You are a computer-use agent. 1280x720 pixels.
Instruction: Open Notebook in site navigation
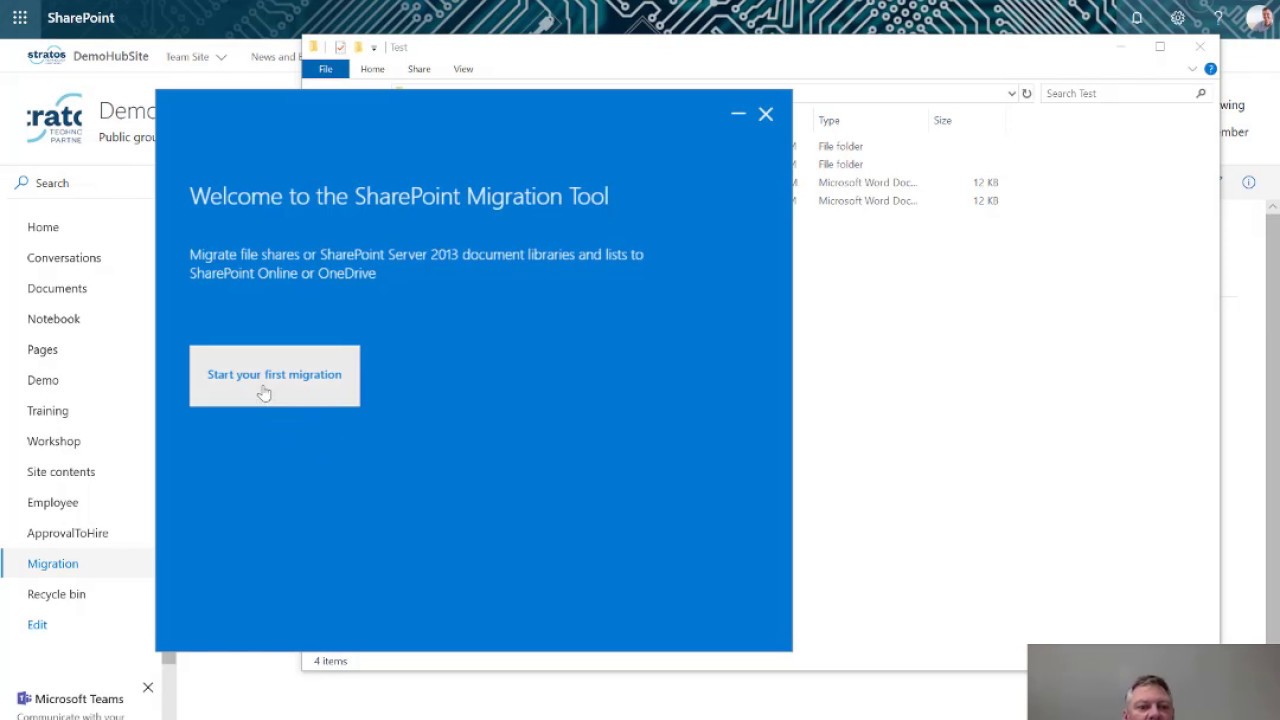(54, 319)
